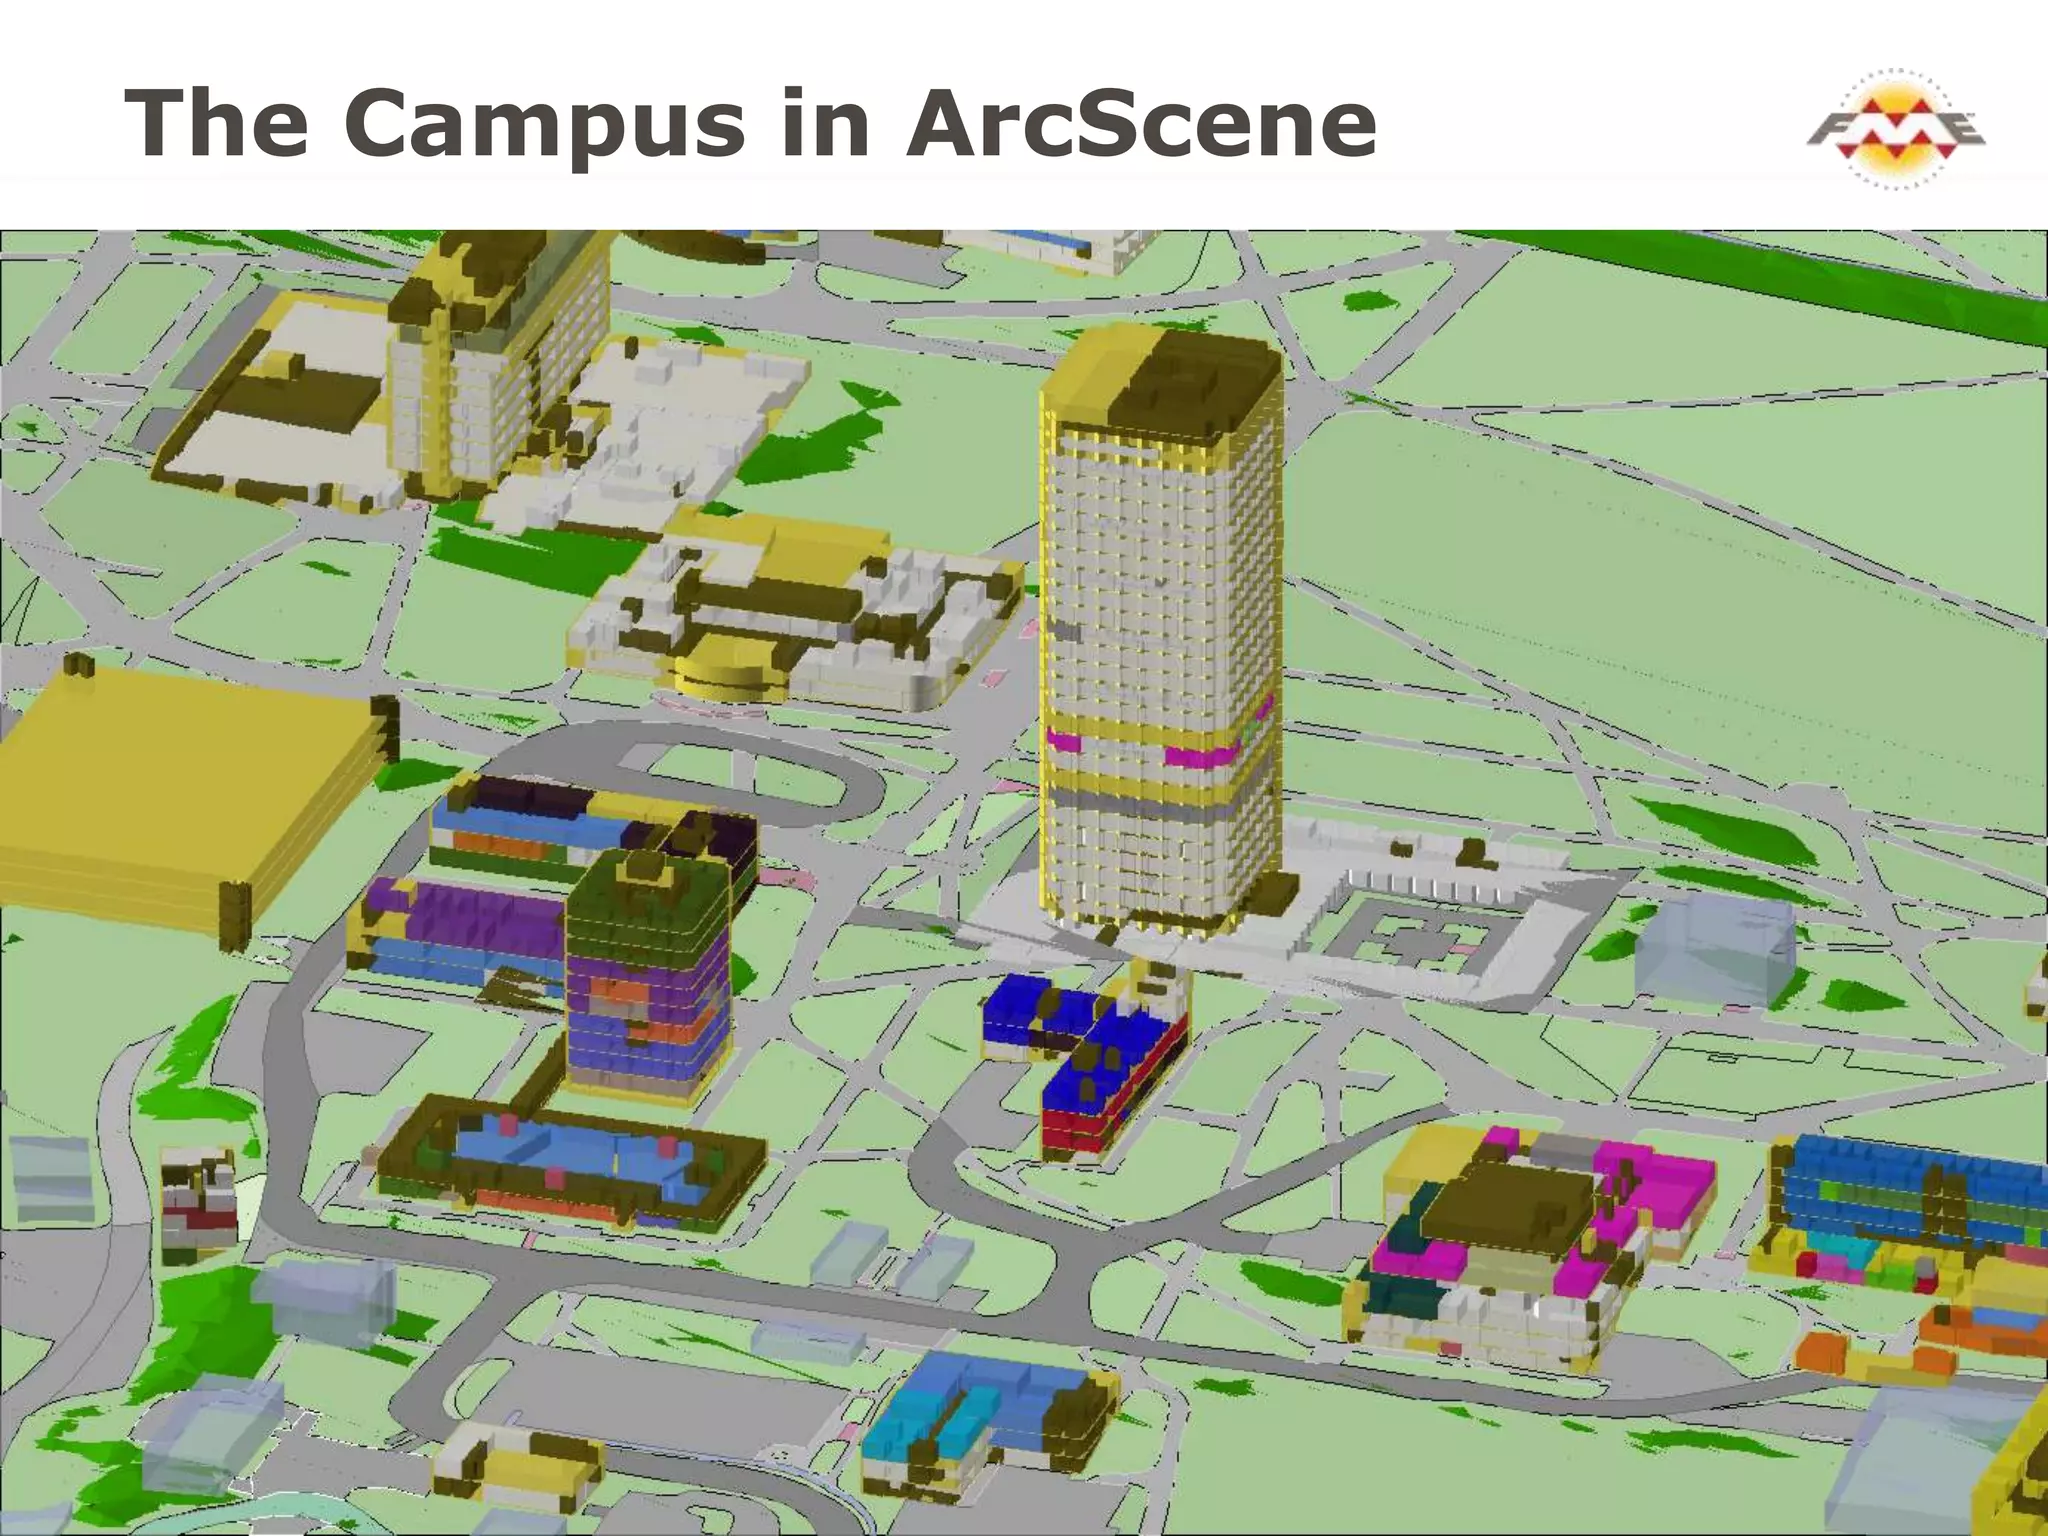
Task: Select the blue and red L-shaped building
Action: coord(1087,1060)
